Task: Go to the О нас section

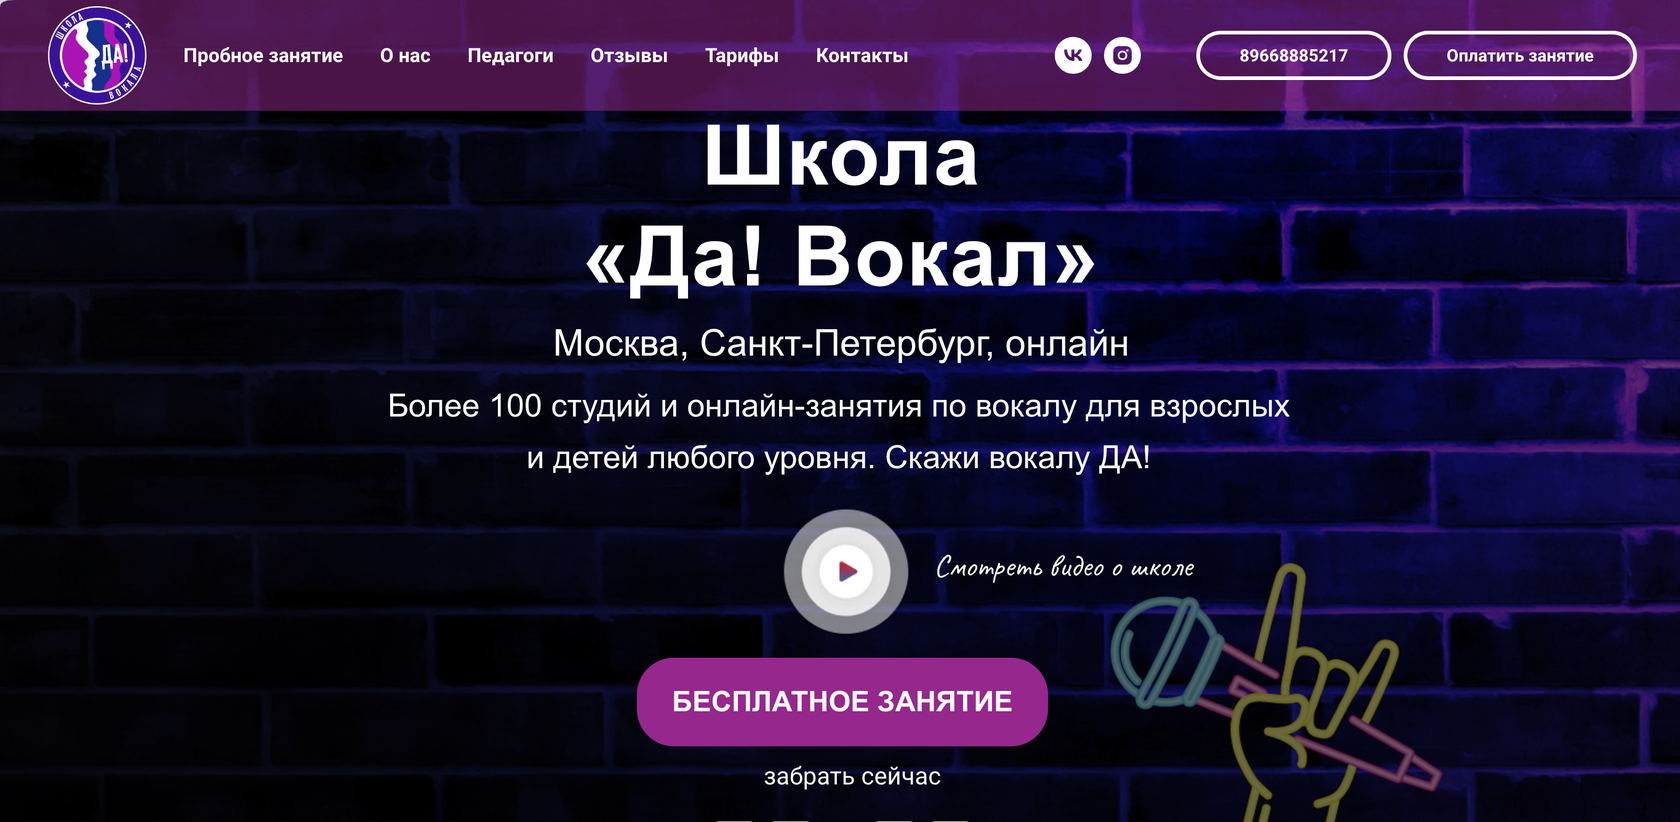Action: pos(405,56)
